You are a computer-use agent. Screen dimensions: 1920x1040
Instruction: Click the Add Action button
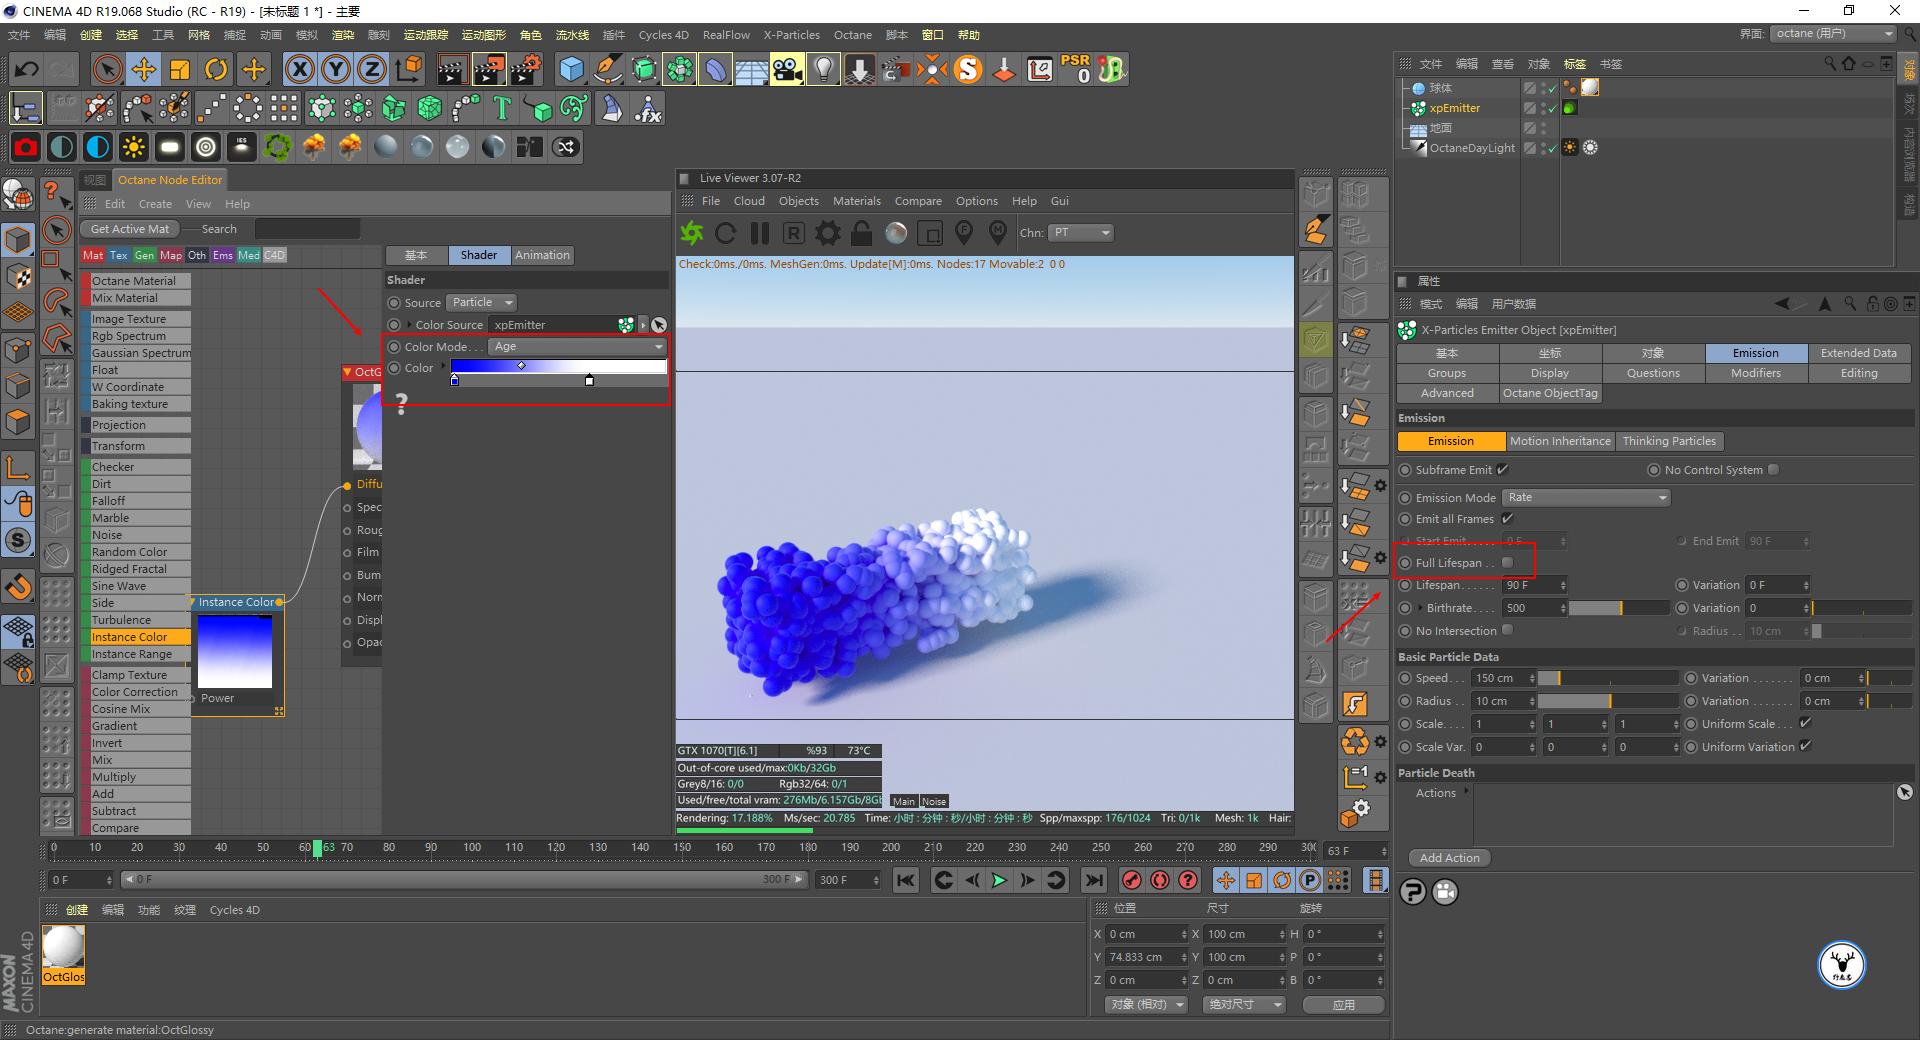pyautogui.click(x=1448, y=857)
